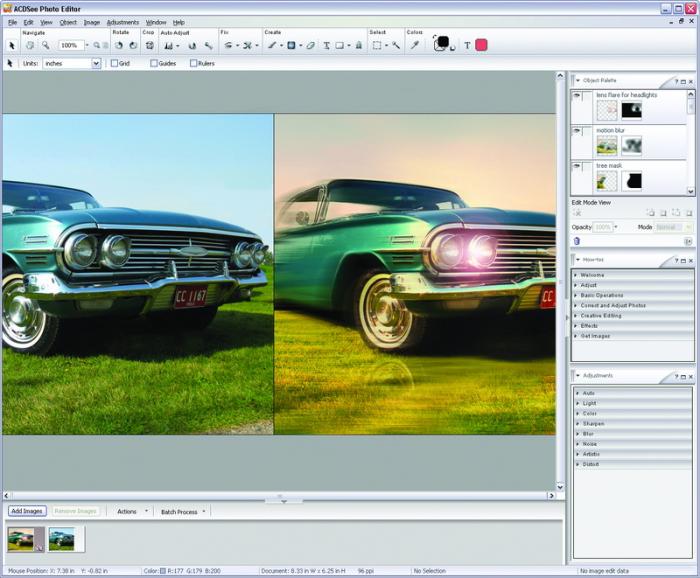Screen dimensions: 700x578
Task: Select the eyedropper color picker
Action: pyautogui.click(x=415, y=46)
